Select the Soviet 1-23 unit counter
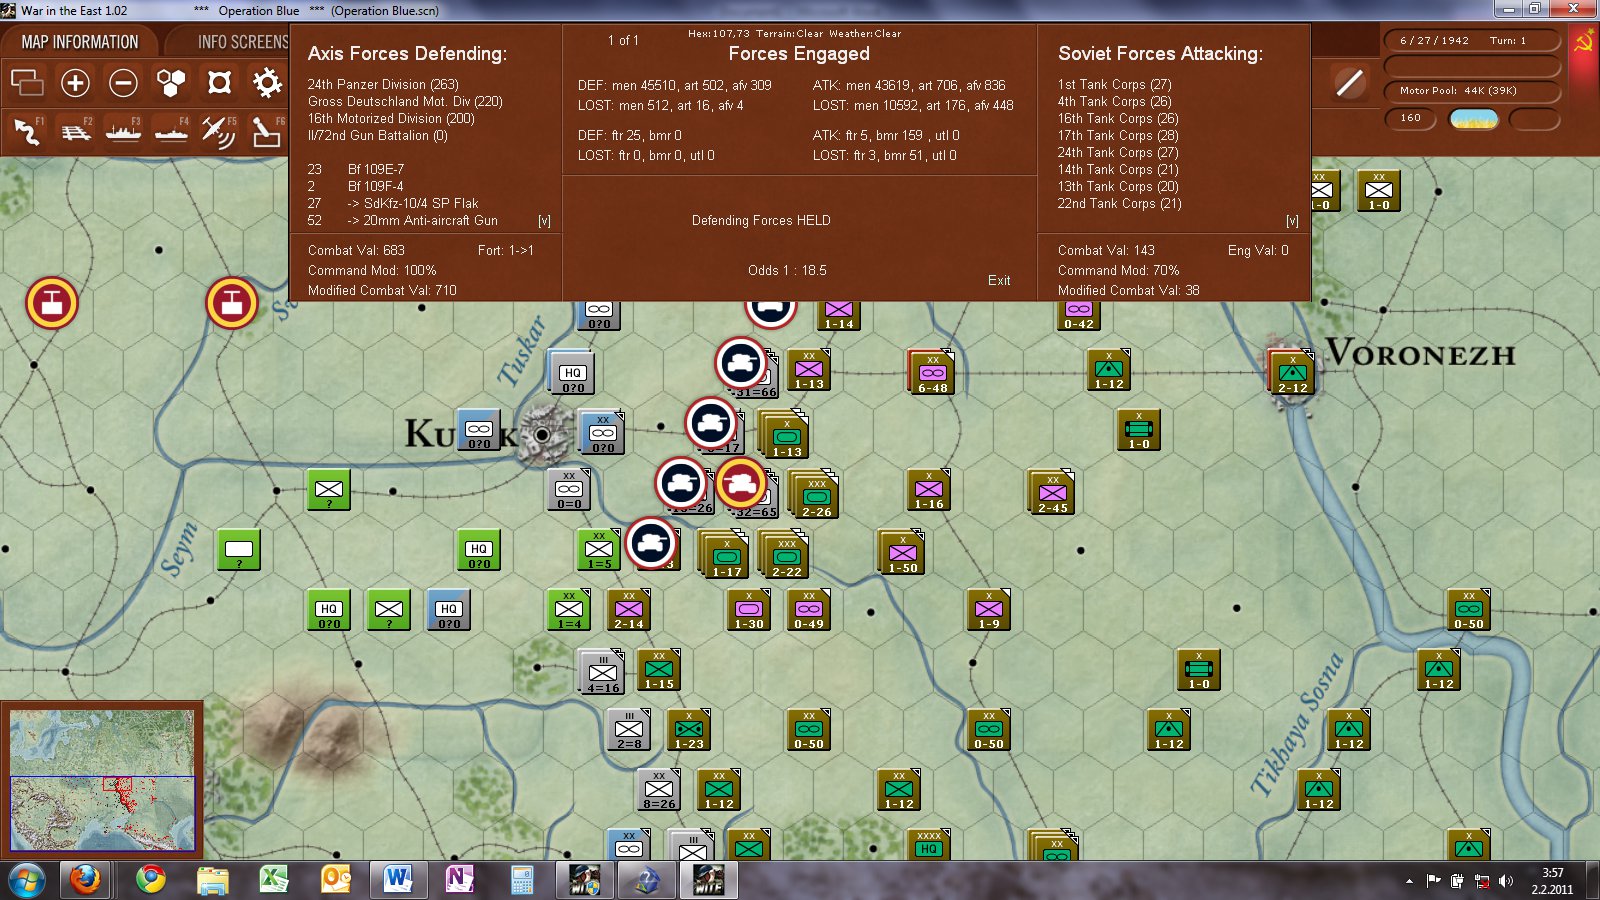 click(689, 729)
